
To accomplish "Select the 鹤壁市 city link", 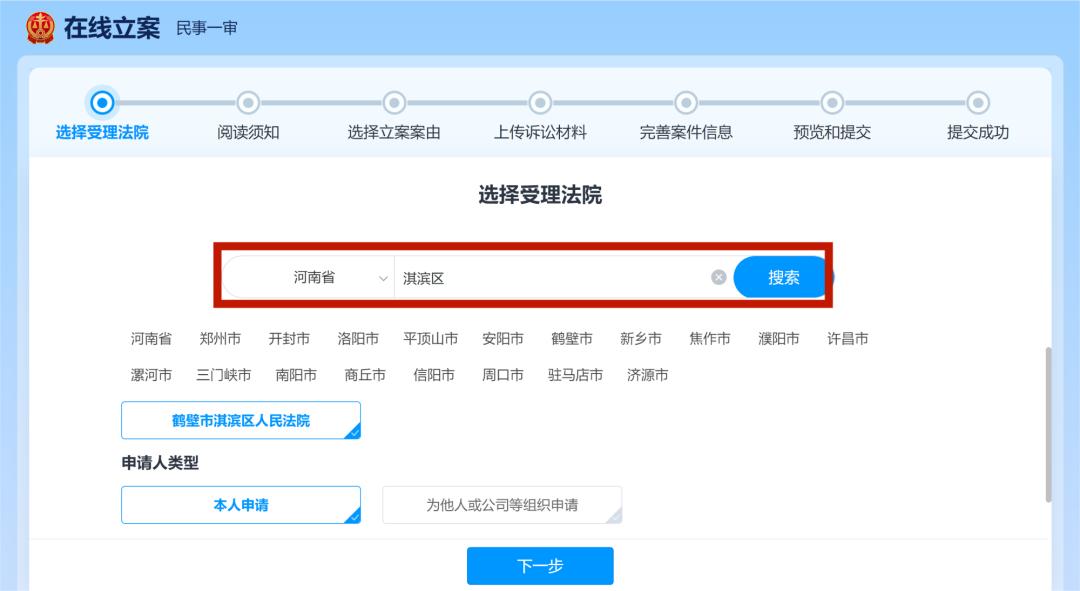I will [x=572, y=339].
